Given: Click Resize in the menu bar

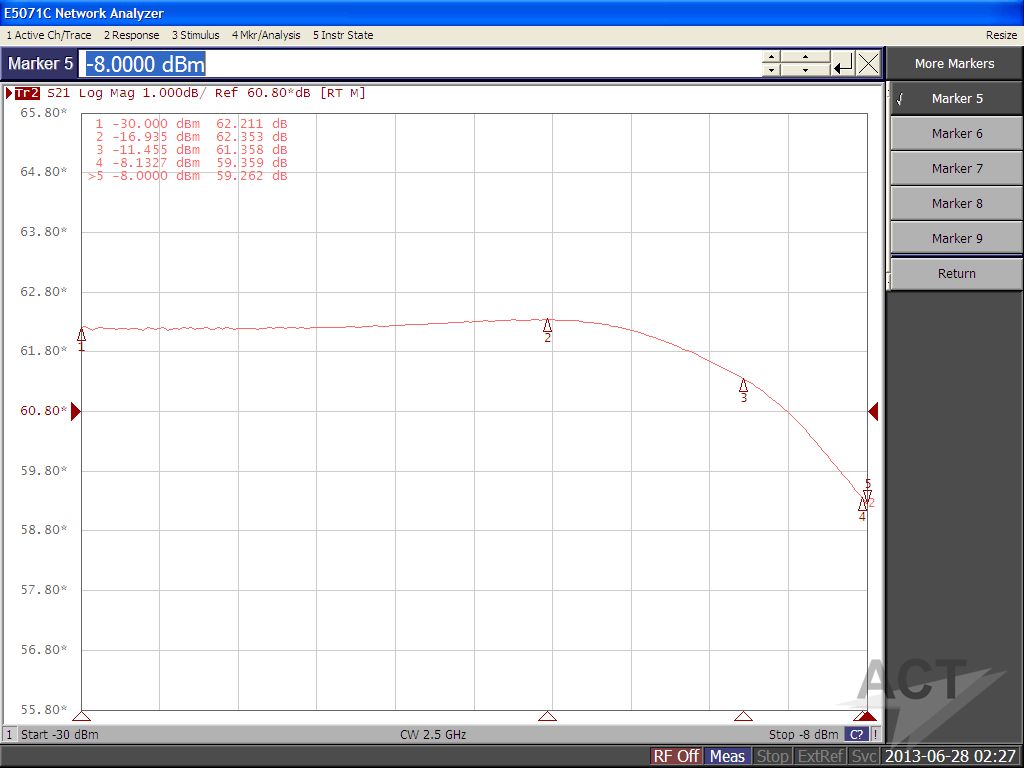Looking at the screenshot, I should [1001, 35].
